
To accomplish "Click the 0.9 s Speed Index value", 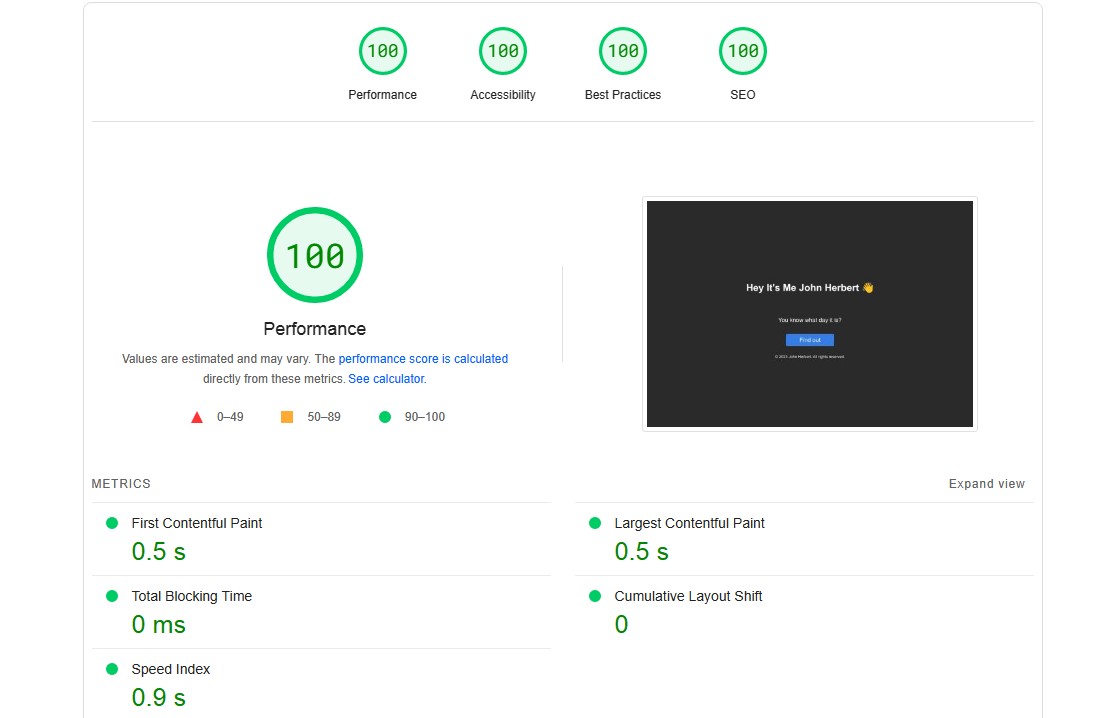I will [x=158, y=697].
